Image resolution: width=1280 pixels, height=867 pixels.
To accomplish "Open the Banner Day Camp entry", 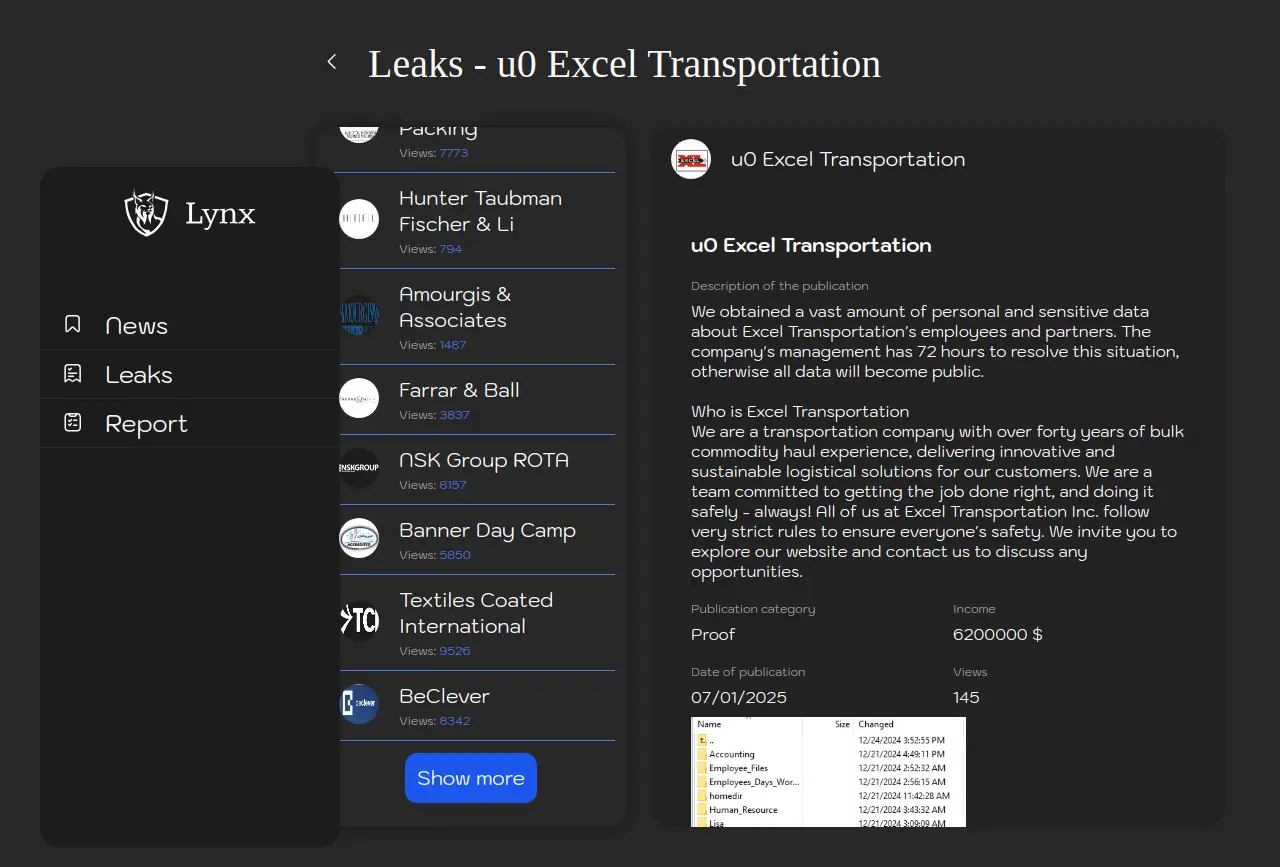I will coord(487,531).
